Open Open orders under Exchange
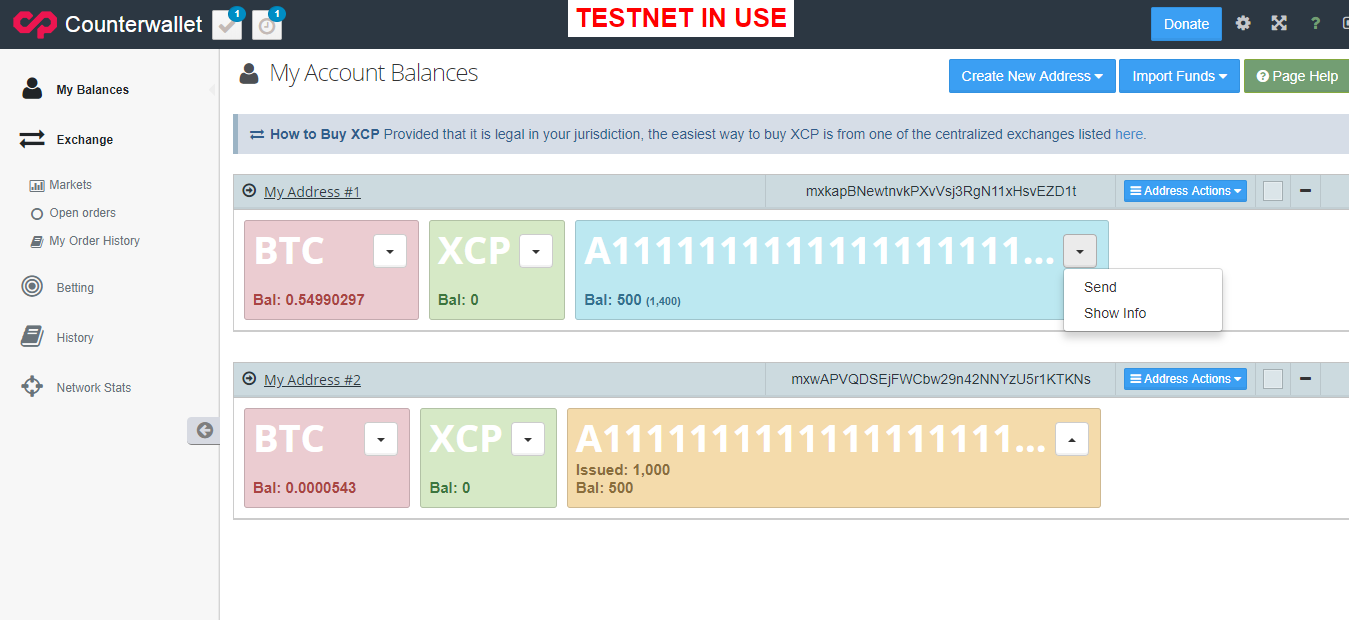This screenshot has height=620, width=1349. (x=82, y=213)
